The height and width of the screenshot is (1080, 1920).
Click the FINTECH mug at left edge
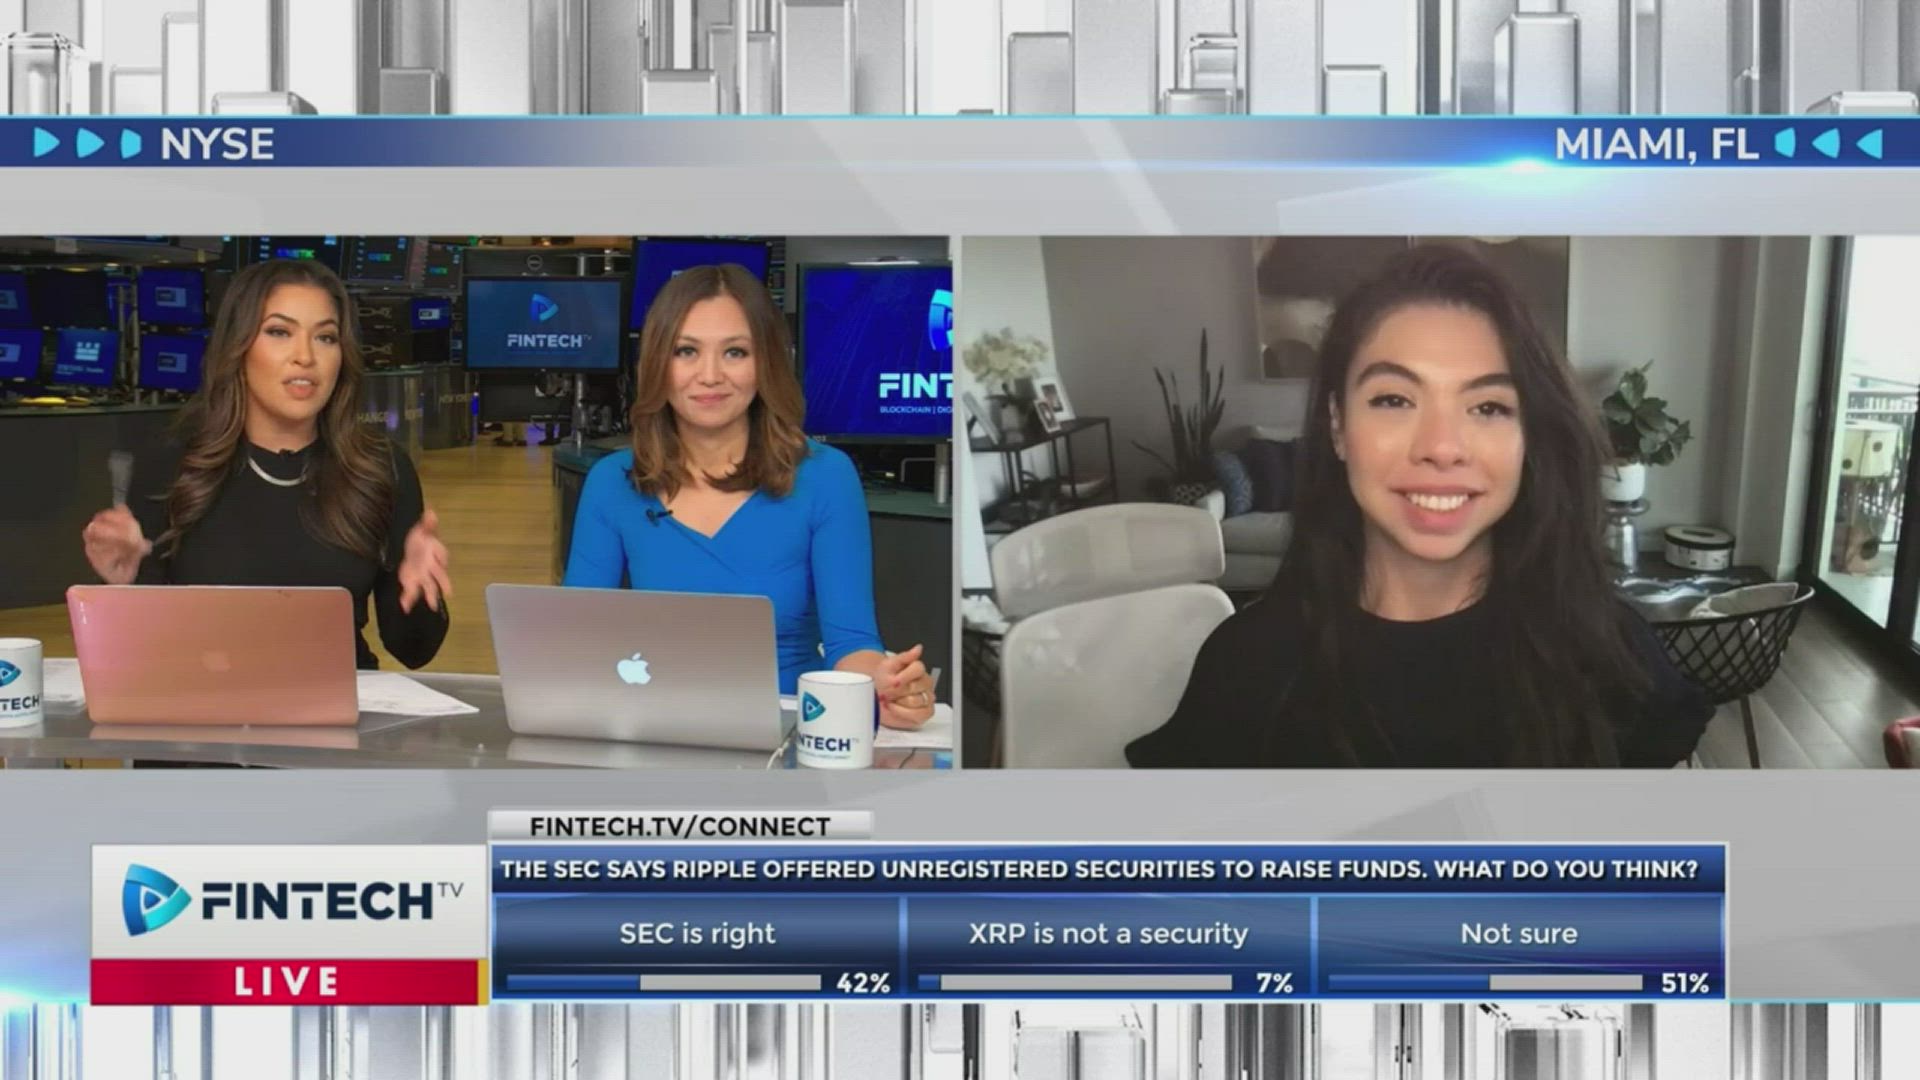pyautogui.click(x=18, y=683)
